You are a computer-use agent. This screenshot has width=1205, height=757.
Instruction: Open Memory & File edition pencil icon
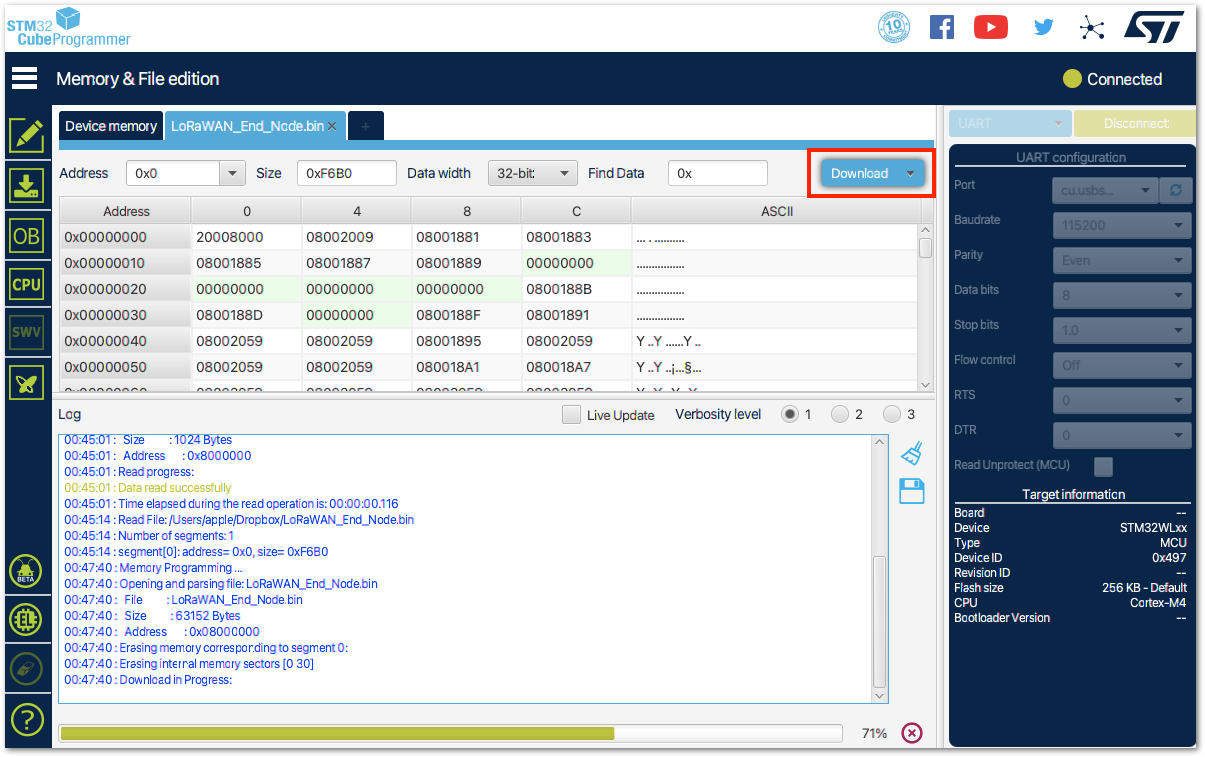[x=26, y=134]
